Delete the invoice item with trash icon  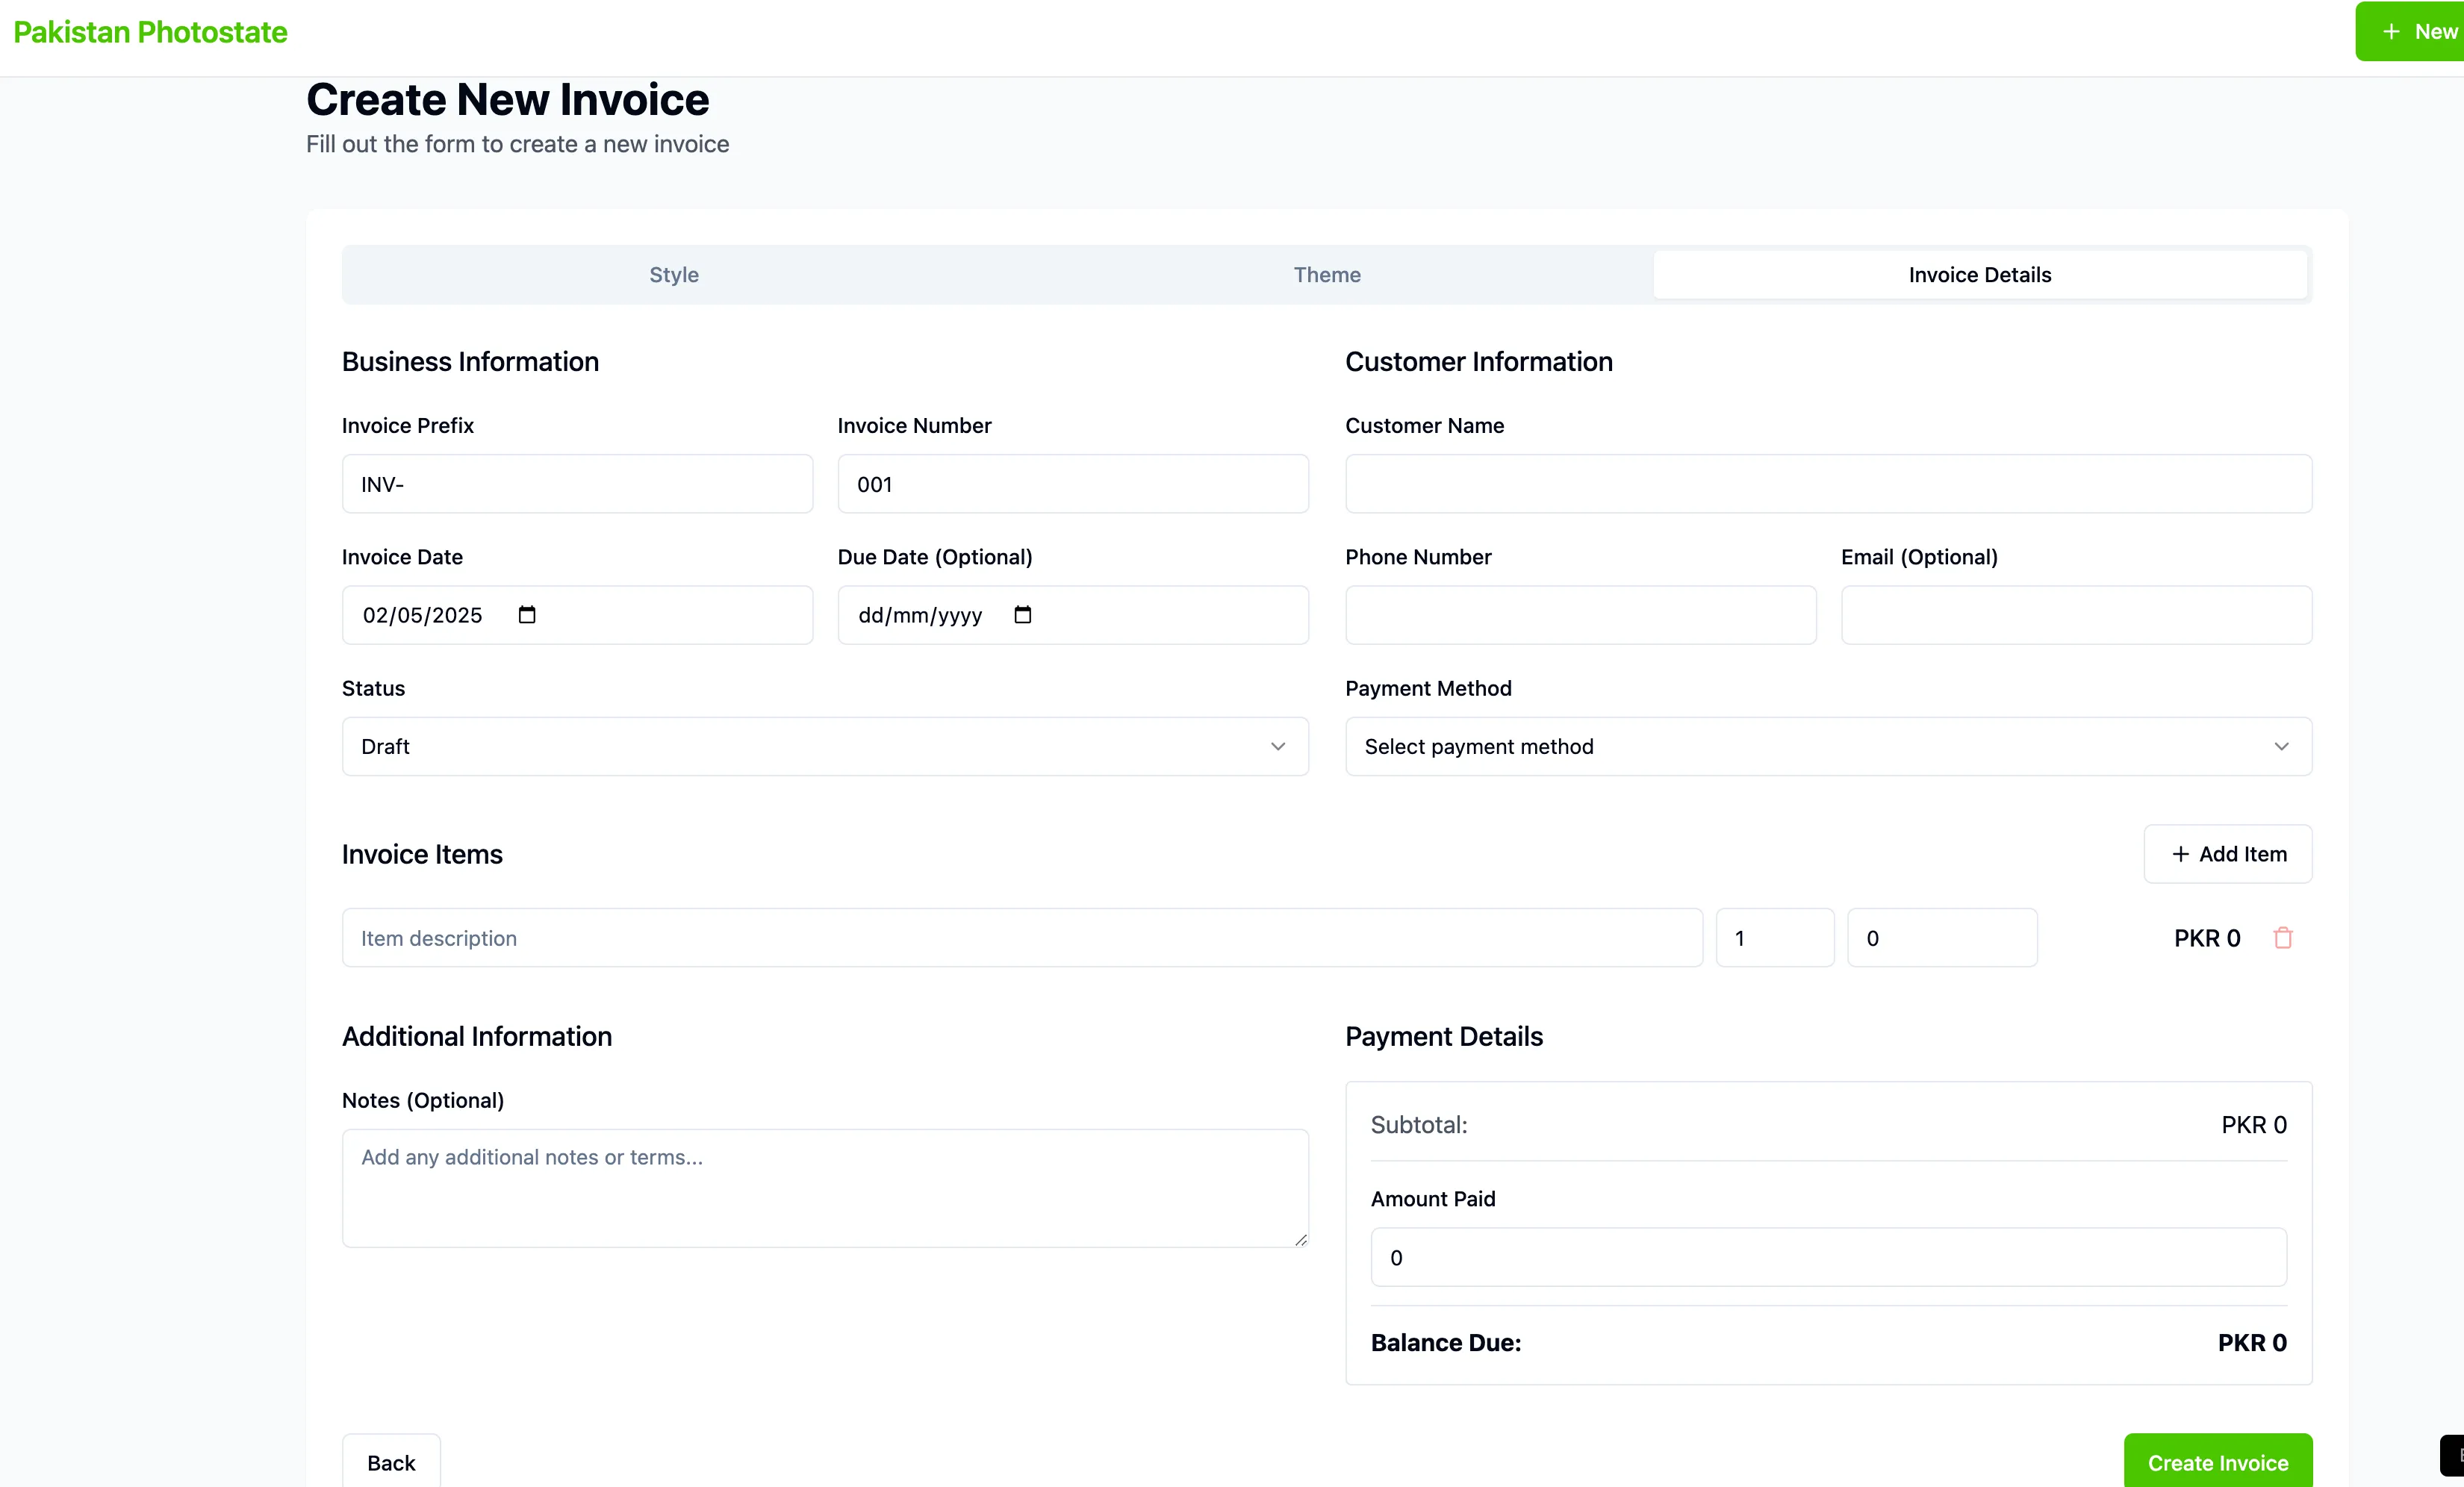2283,938
